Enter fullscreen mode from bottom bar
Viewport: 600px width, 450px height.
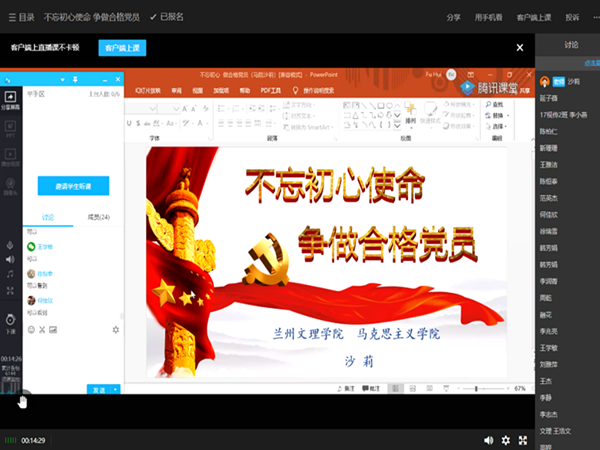pyautogui.click(x=524, y=440)
